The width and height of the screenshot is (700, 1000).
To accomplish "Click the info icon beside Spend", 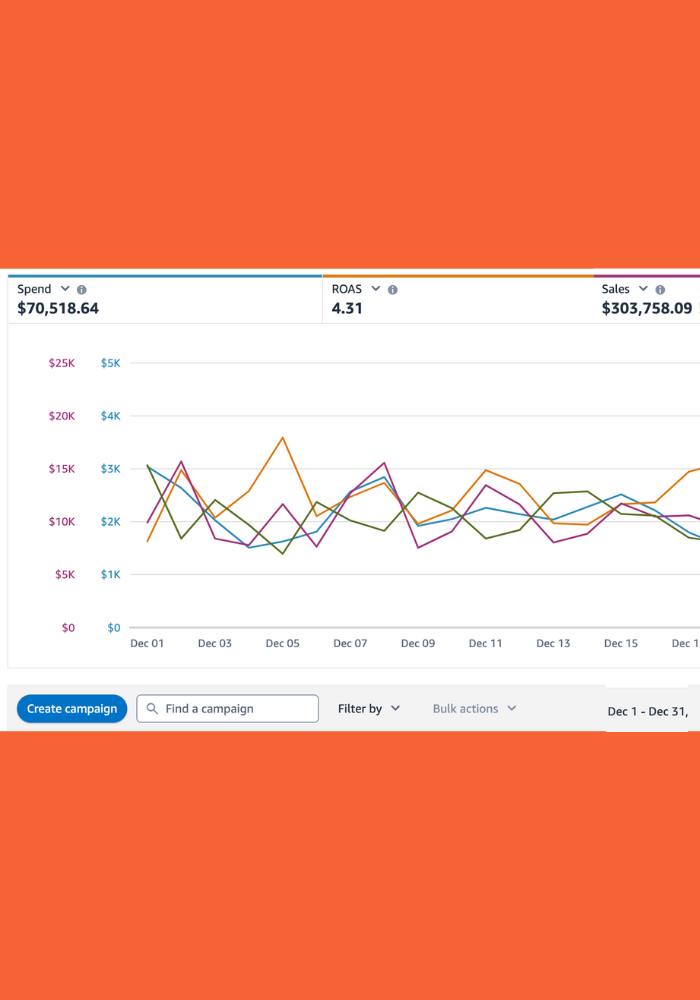I will point(82,289).
